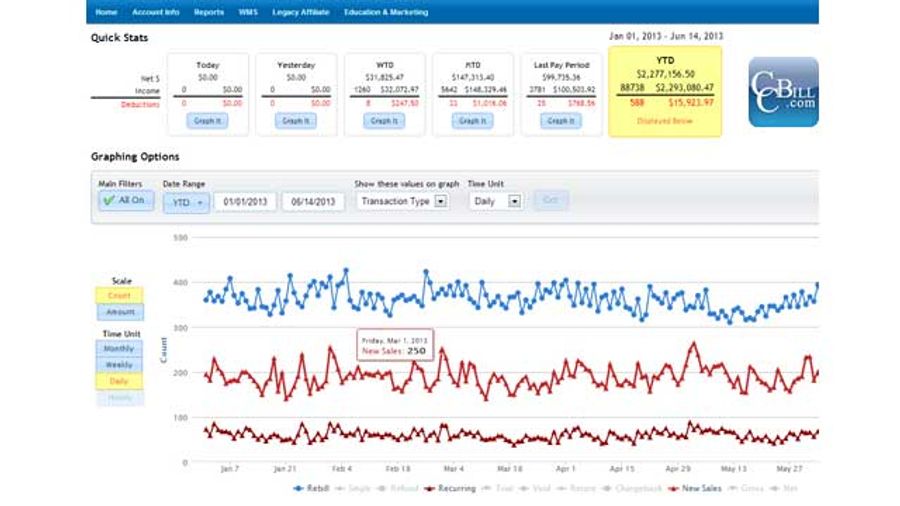The height and width of the screenshot is (506, 900).
Task: Click the YTD total $2,277,156.50
Action: 665,74
